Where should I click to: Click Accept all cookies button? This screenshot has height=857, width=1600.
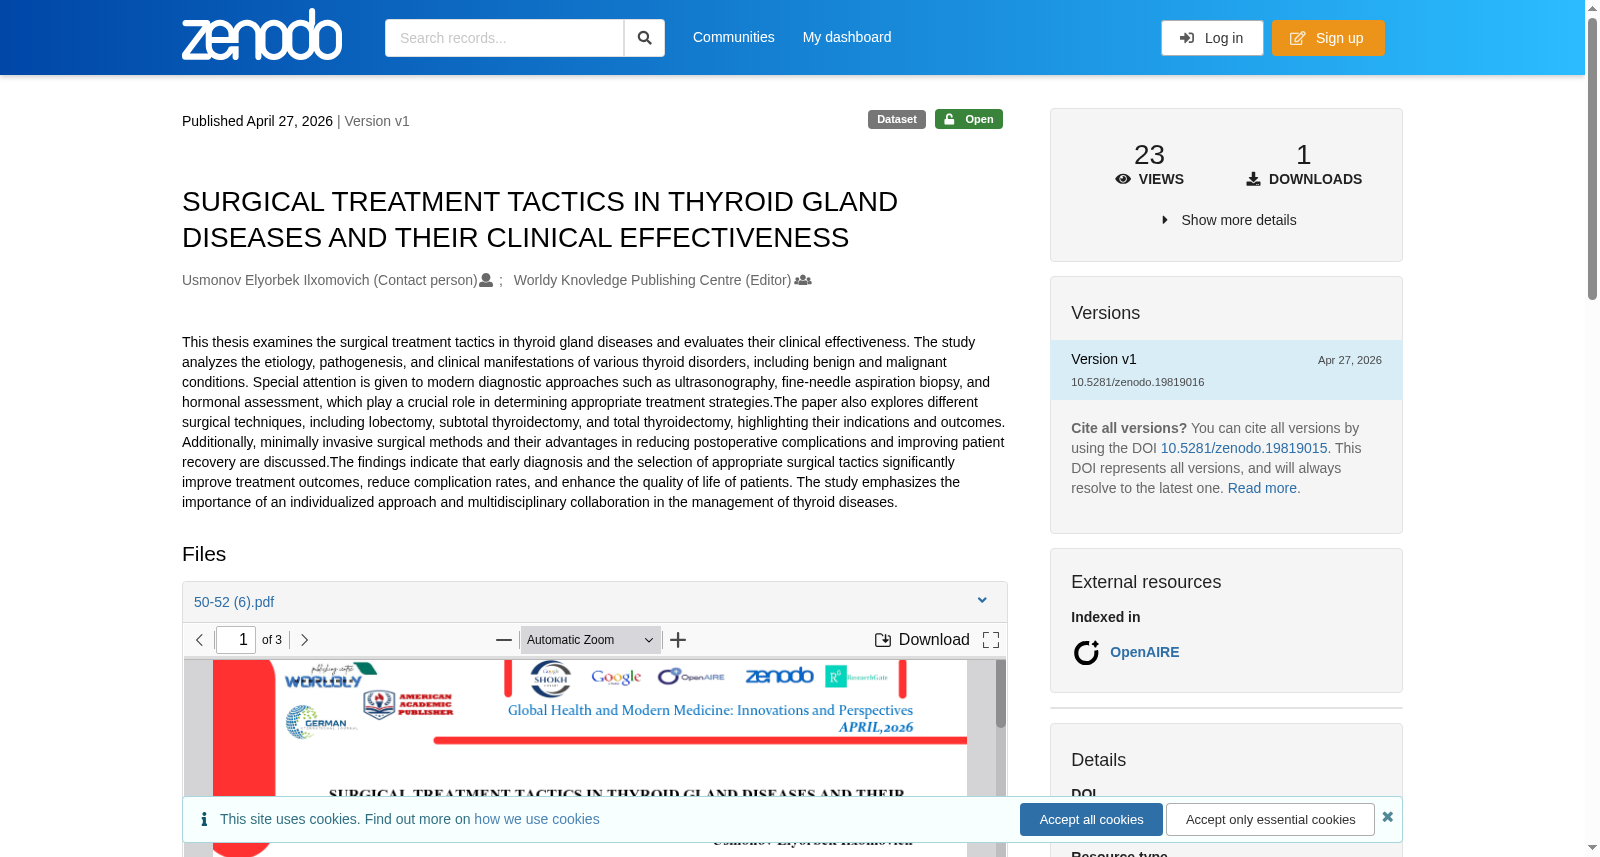[x=1091, y=819]
